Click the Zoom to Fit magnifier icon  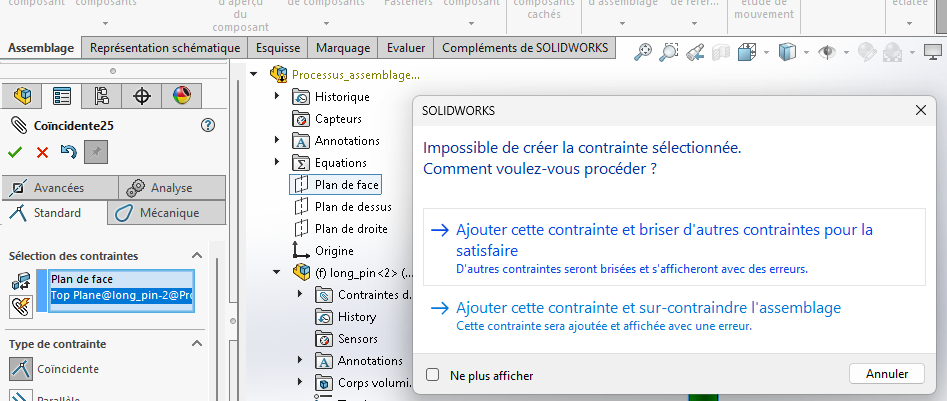coord(643,50)
